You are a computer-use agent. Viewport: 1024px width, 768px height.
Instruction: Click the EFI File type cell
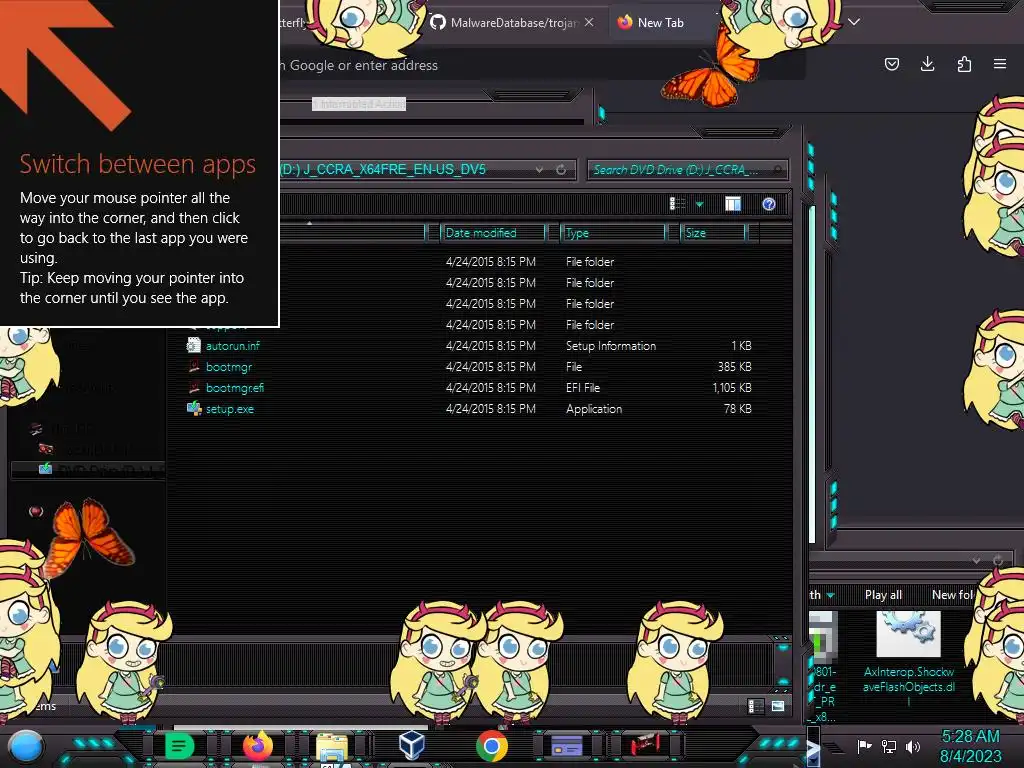pos(583,387)
